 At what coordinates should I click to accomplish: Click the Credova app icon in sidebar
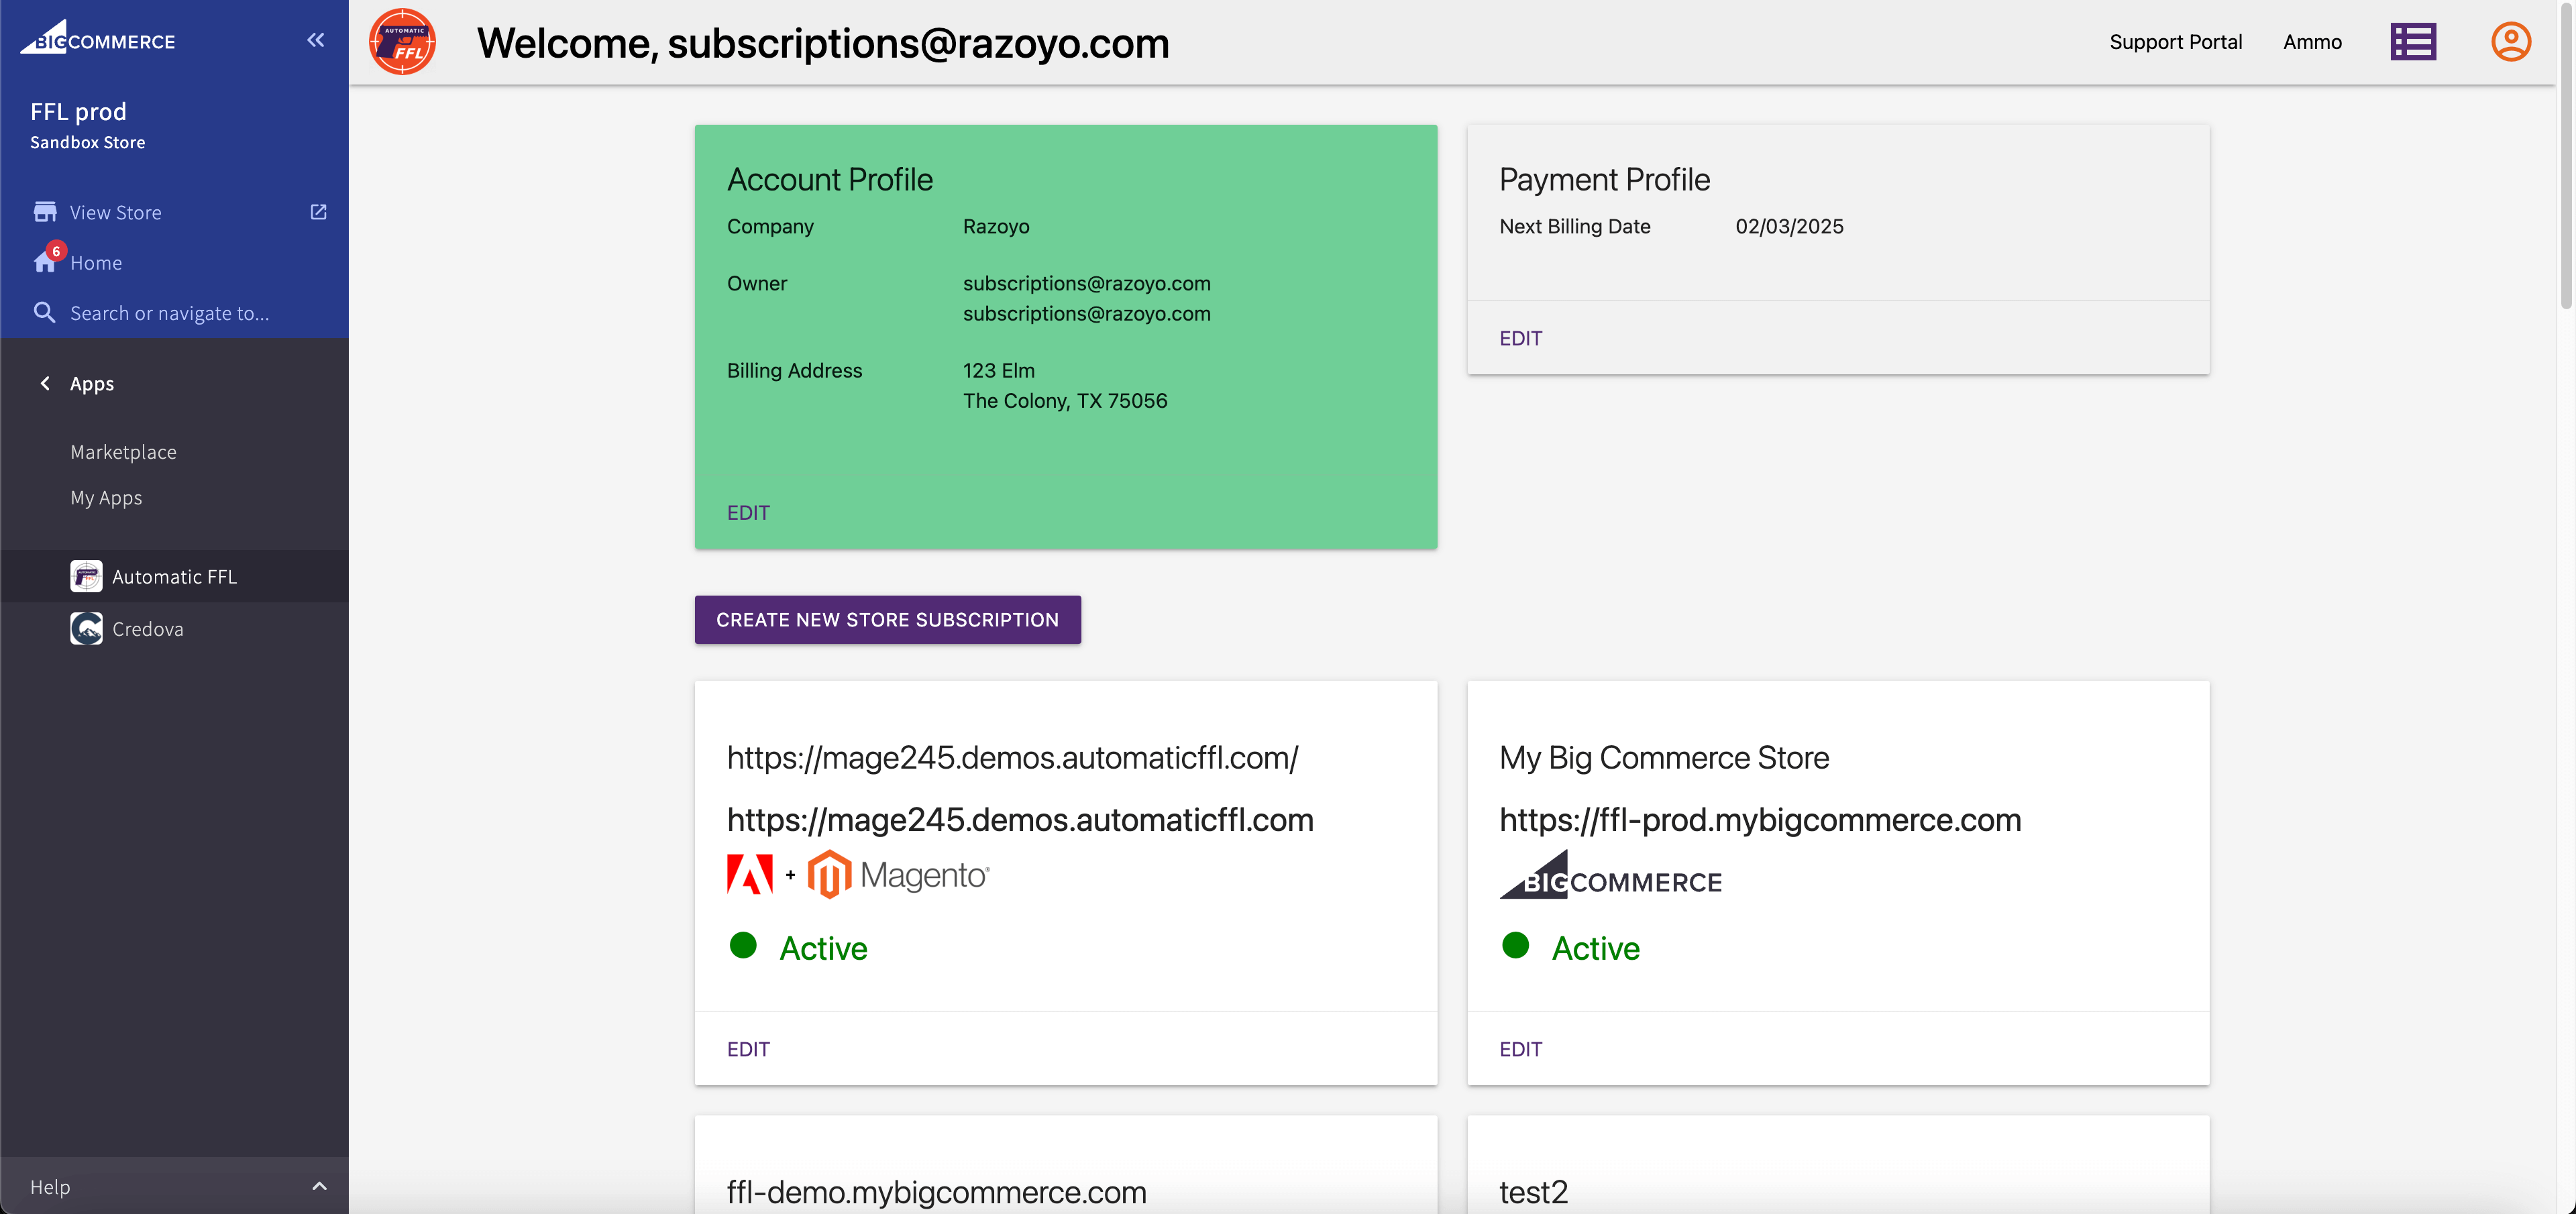pos(86,629)
